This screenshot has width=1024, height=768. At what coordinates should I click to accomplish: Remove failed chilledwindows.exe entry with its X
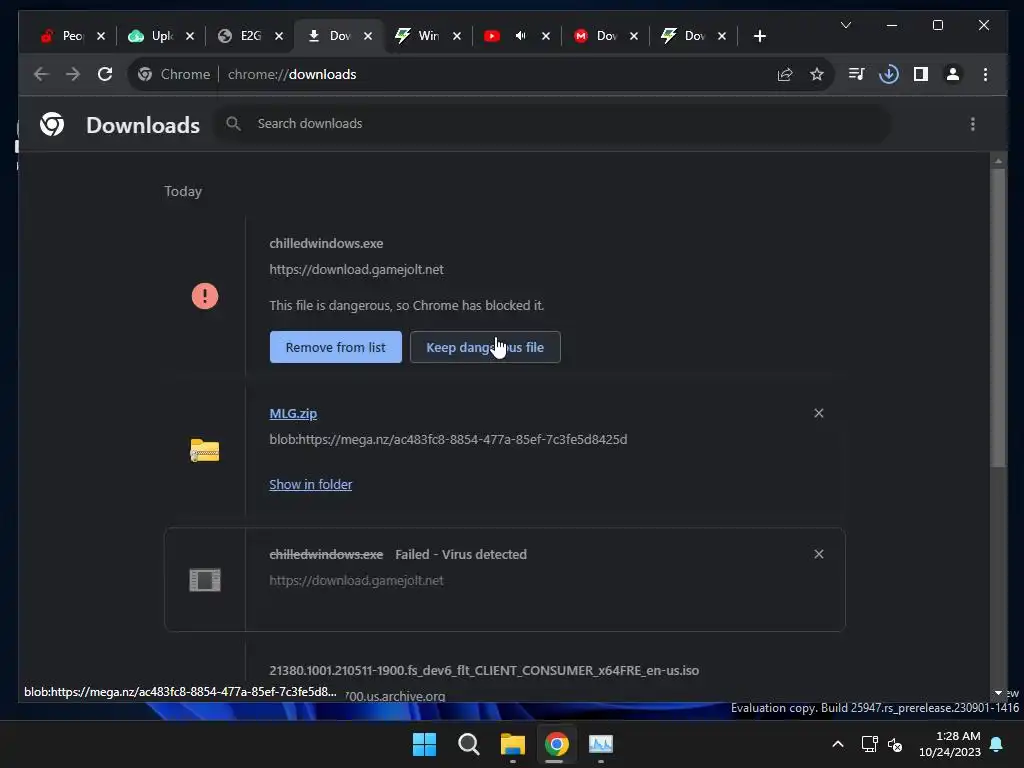click(x=818, y=554)
